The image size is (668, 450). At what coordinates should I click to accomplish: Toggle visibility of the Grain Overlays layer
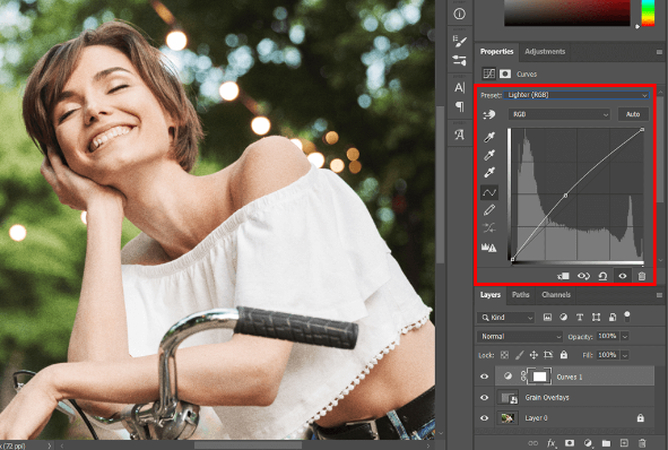pos(485,397)
